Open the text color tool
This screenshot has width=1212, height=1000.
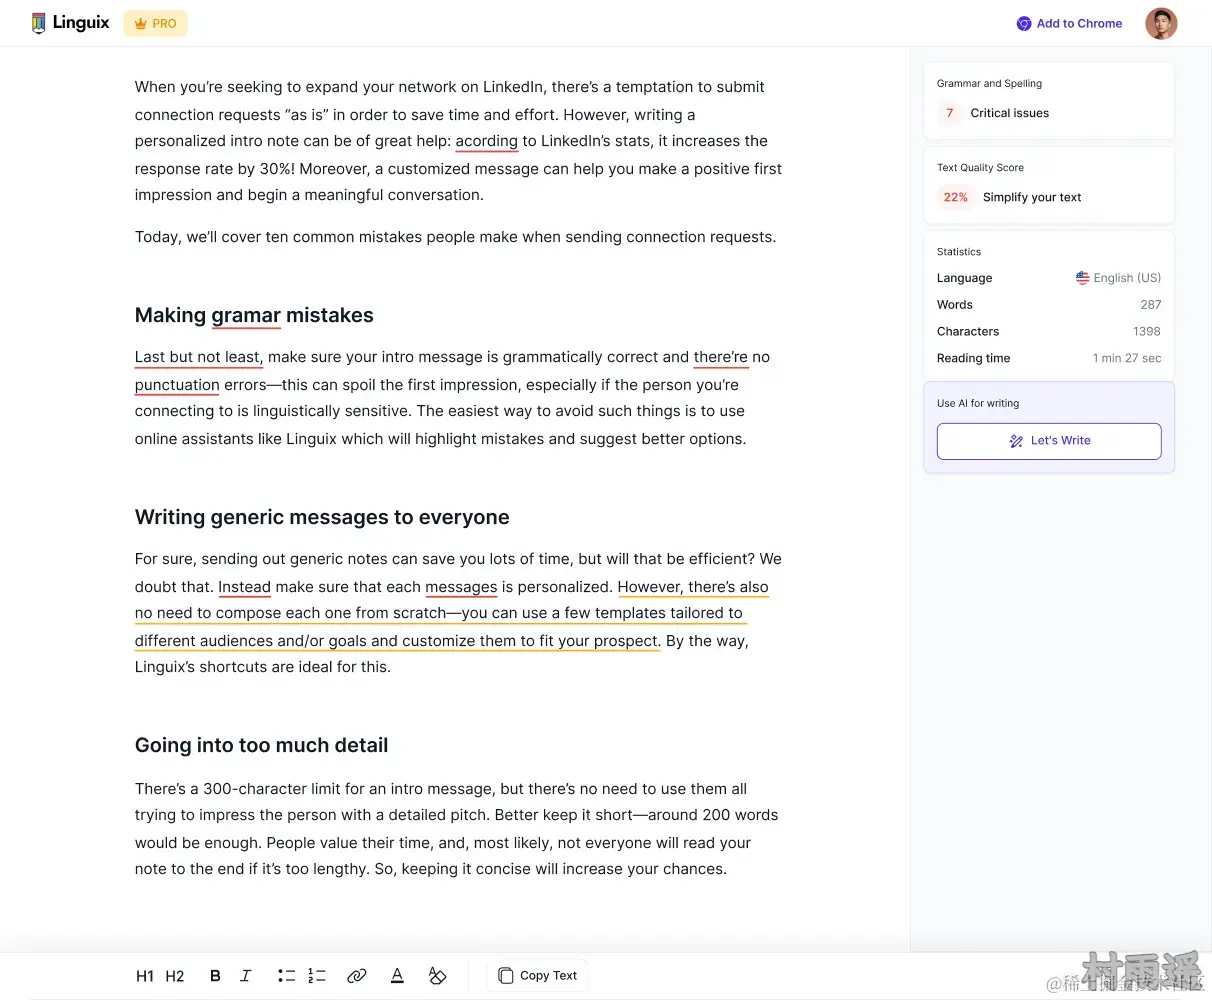(x=397, y=976)
